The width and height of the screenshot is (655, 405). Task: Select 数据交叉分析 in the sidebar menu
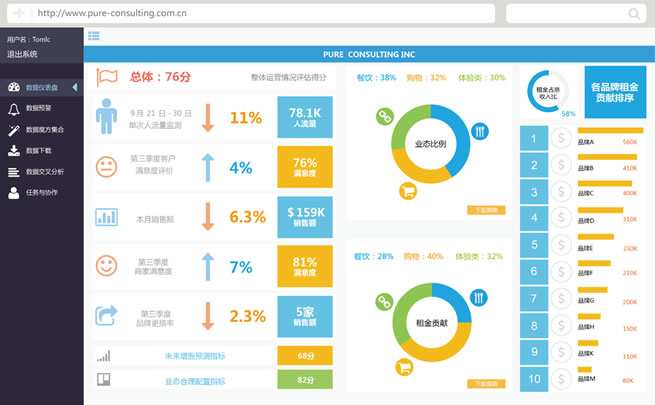click(49, 171)
